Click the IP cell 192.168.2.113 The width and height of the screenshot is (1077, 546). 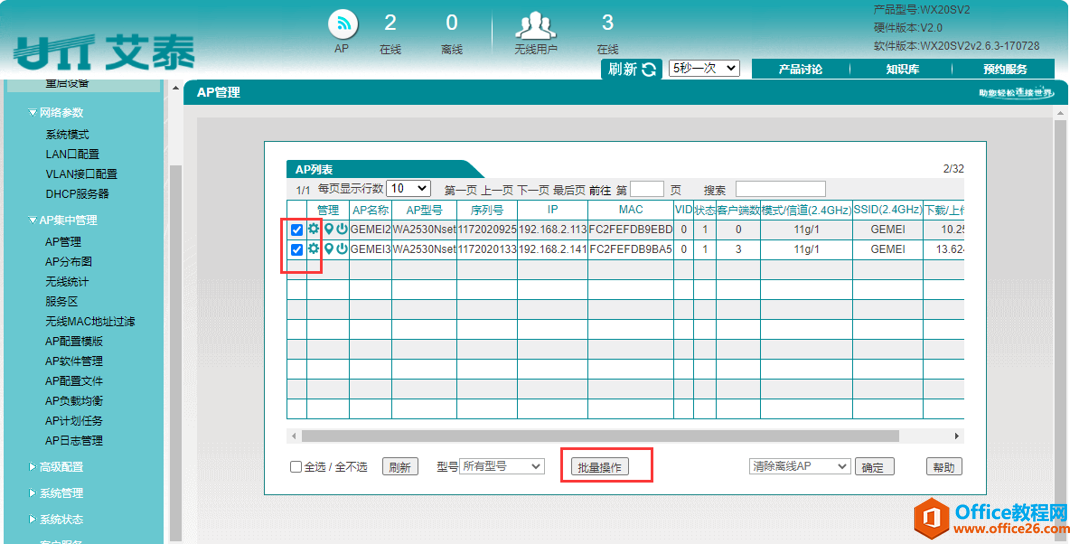point(552,229)
